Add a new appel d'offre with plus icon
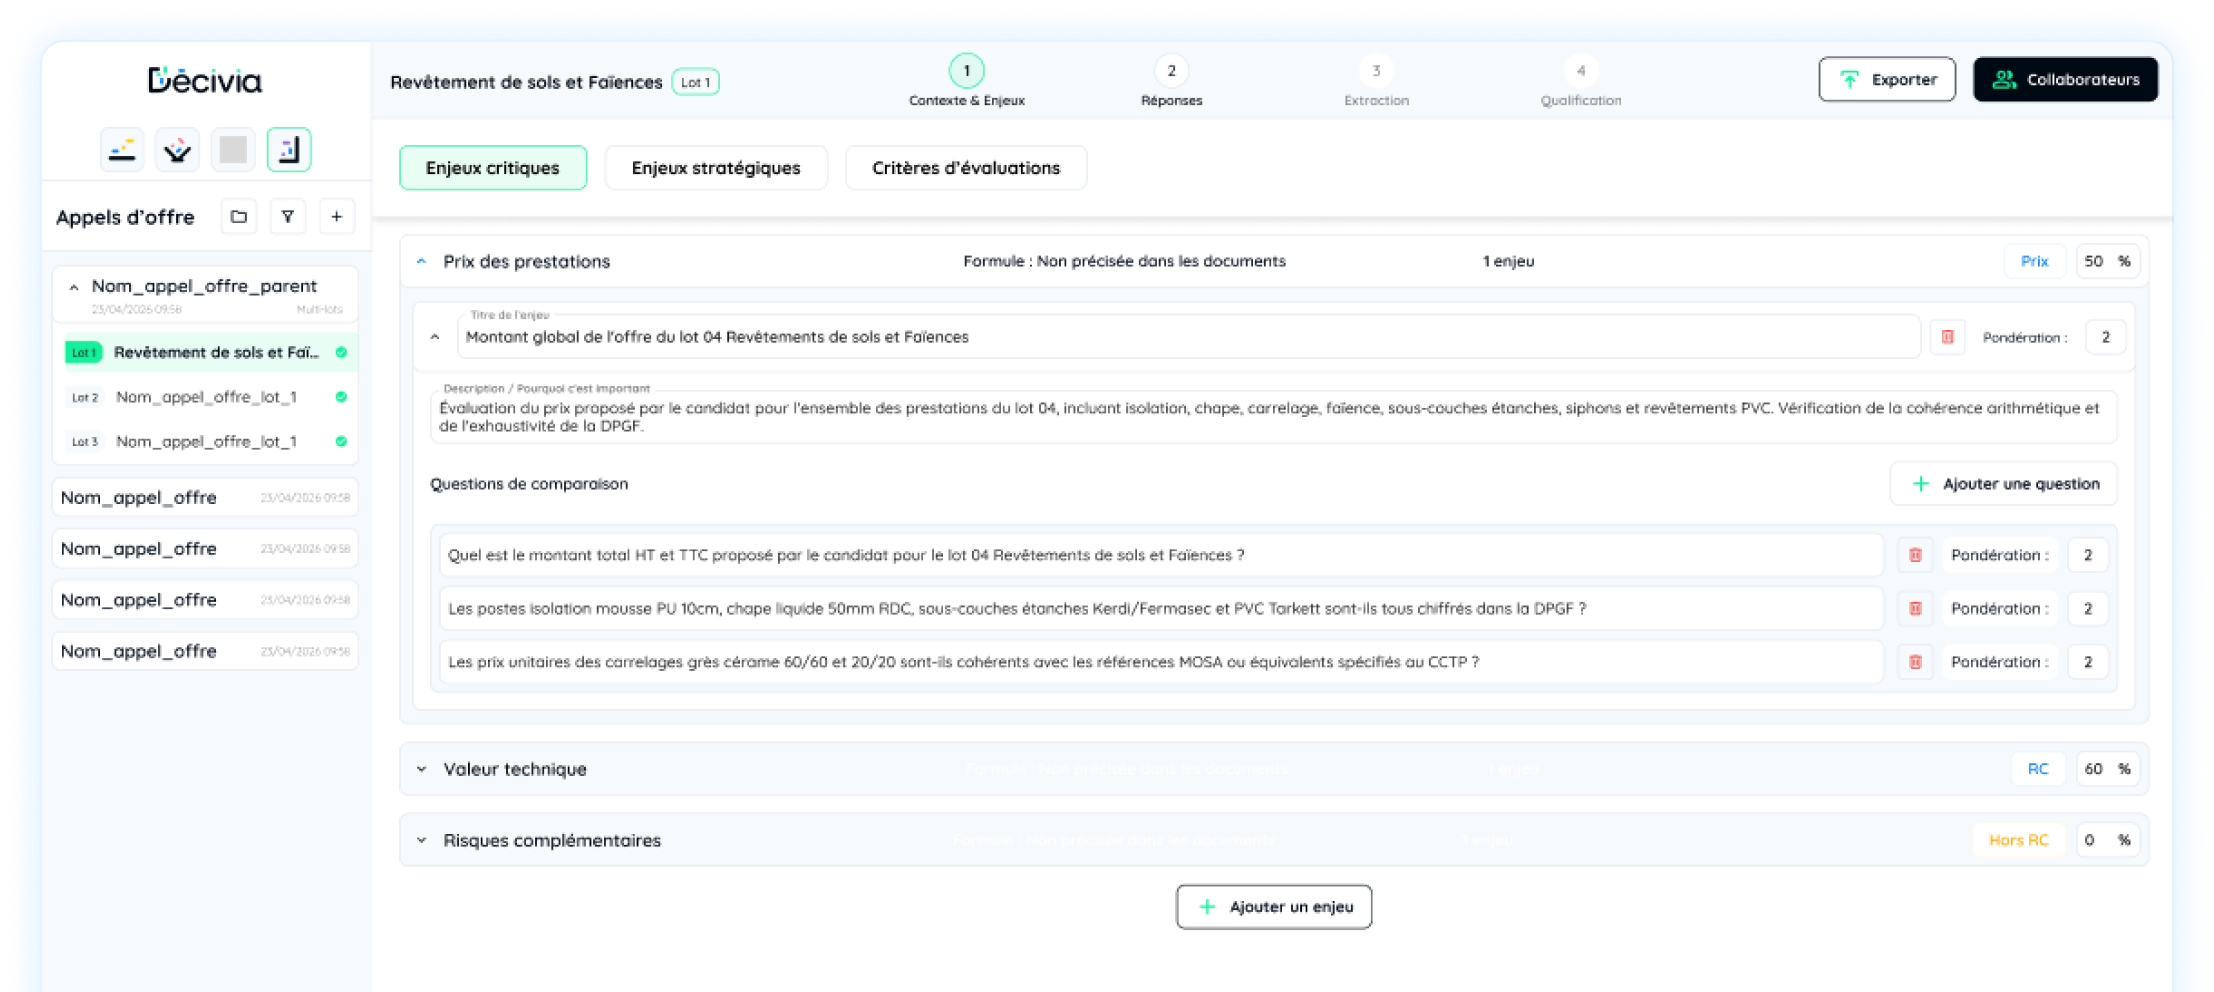Screen dimensions: 2214x992 pyautogui.click(x=337, y=217)
